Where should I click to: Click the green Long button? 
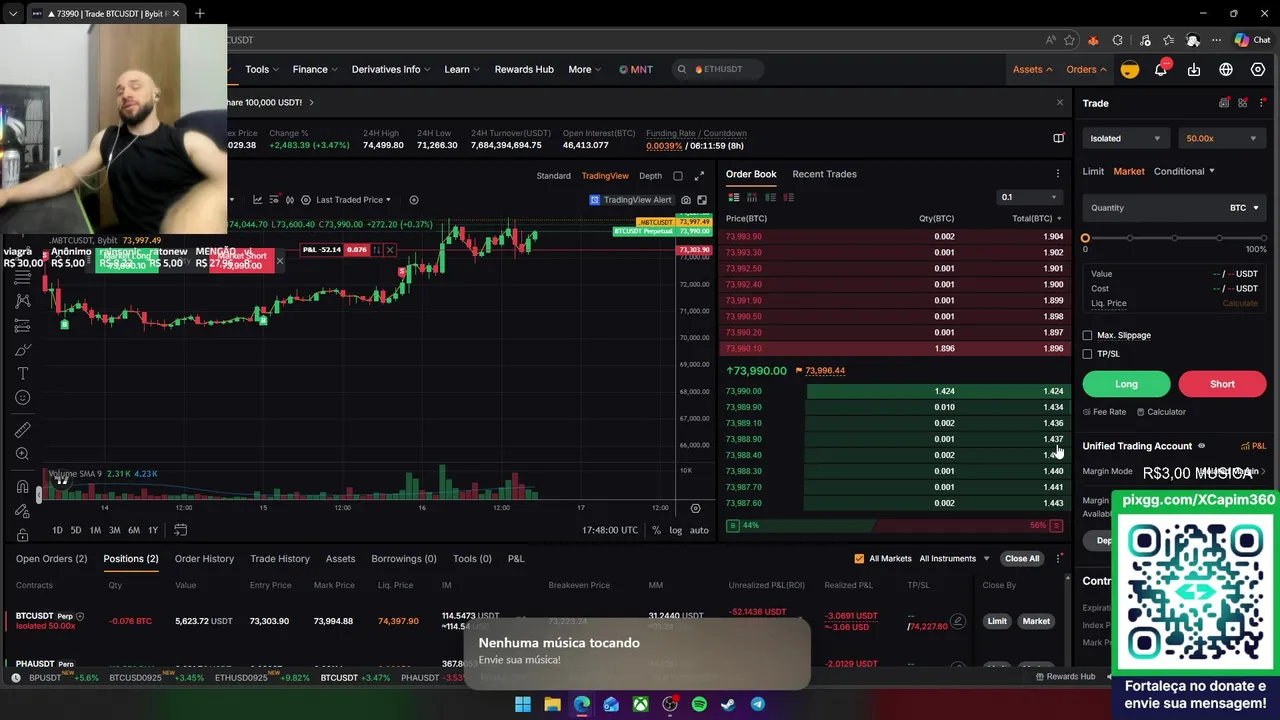(1126, 384)
